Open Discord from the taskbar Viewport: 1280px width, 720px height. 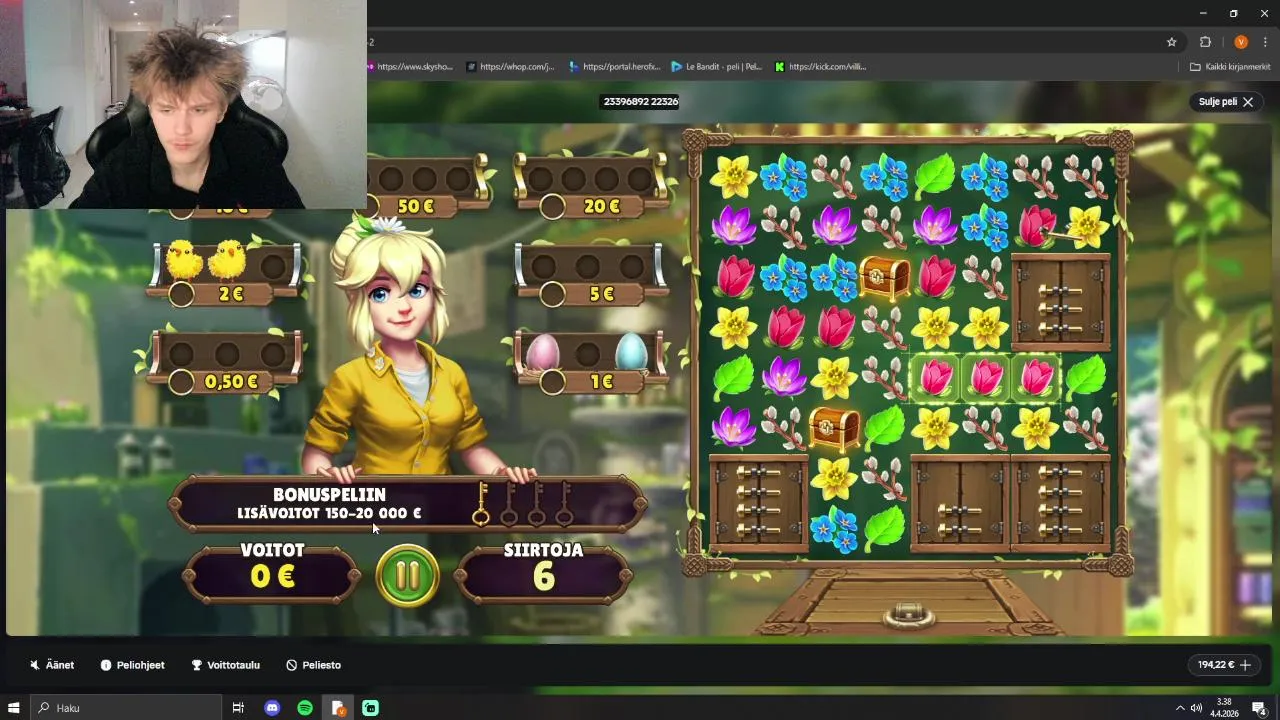272,708
